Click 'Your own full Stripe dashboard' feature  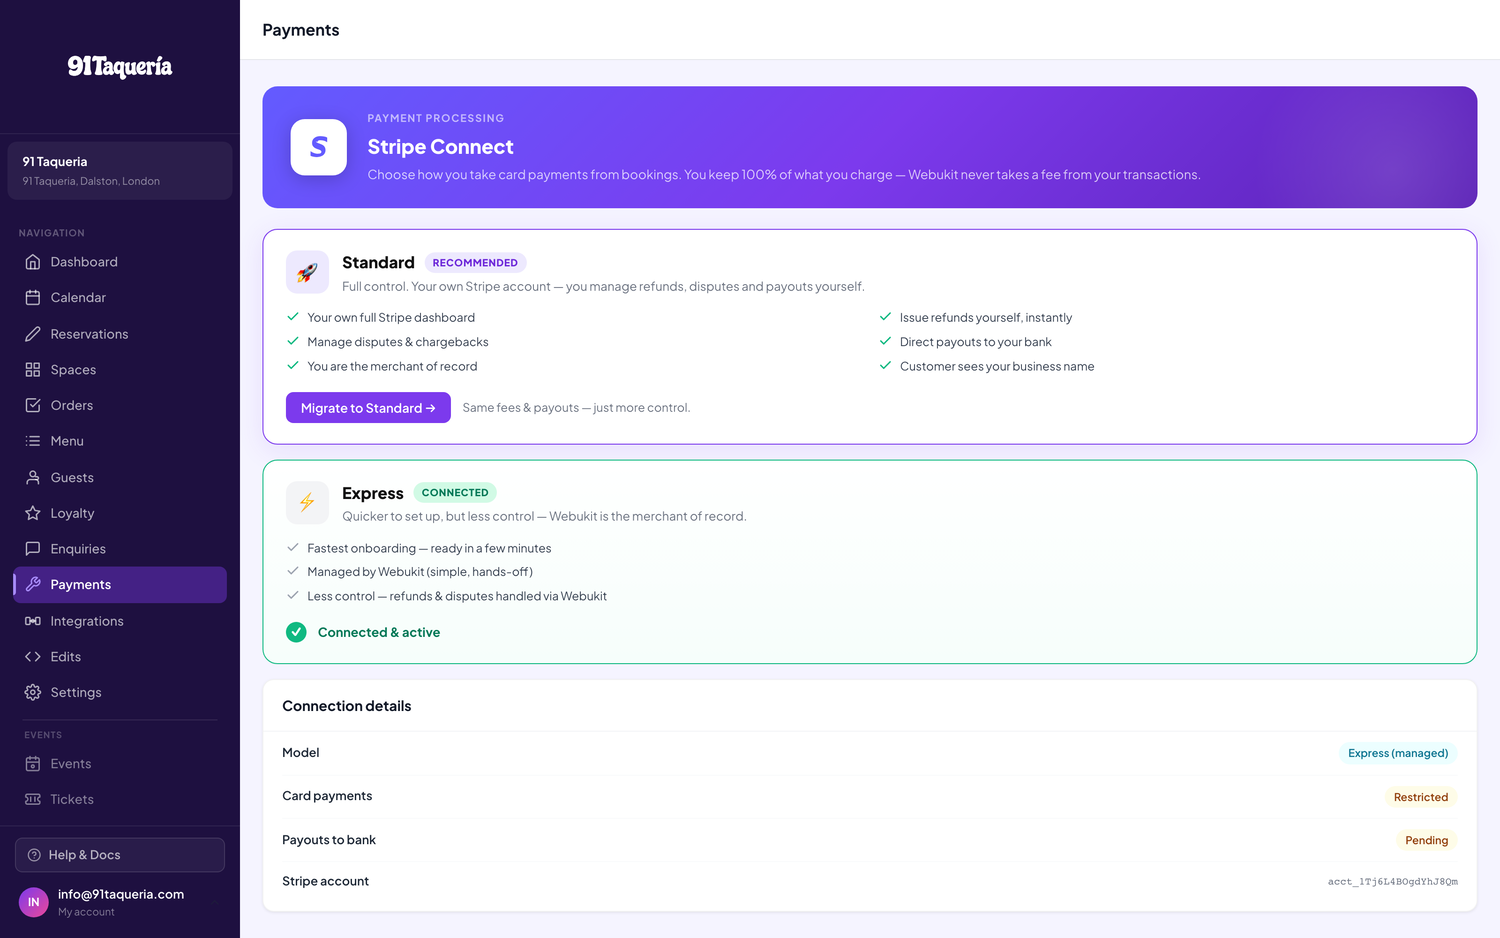(391, 318)
